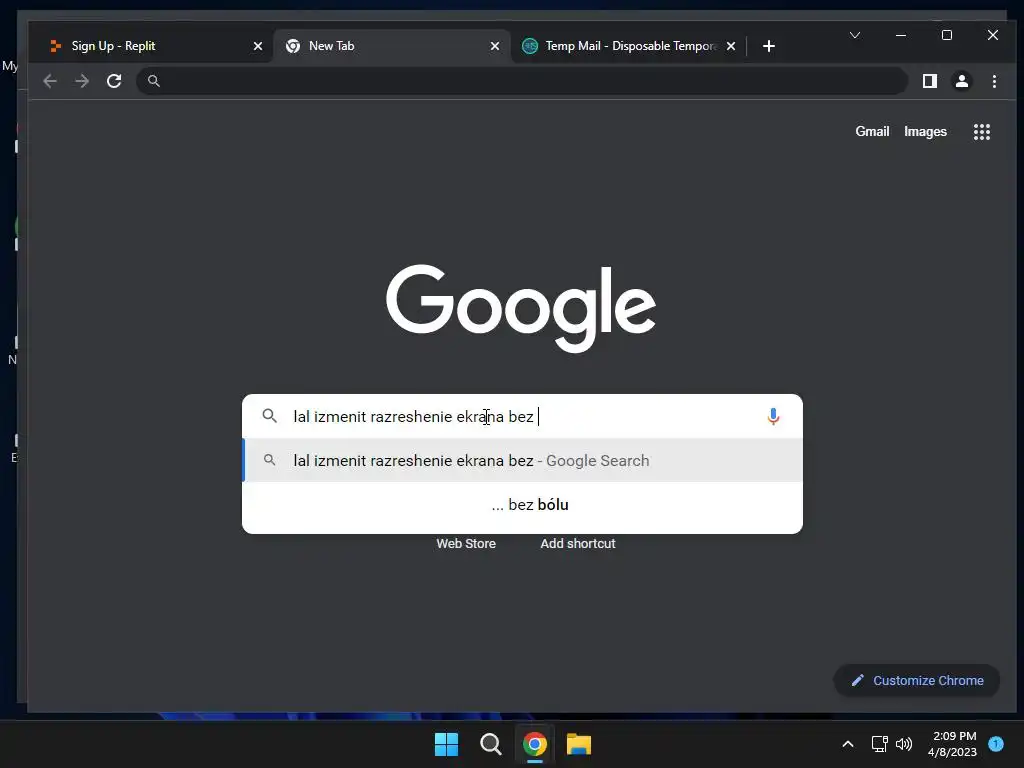The image size is (1024, 768).
Task: Minimize the Chrome window
Action: pos(901,35)
